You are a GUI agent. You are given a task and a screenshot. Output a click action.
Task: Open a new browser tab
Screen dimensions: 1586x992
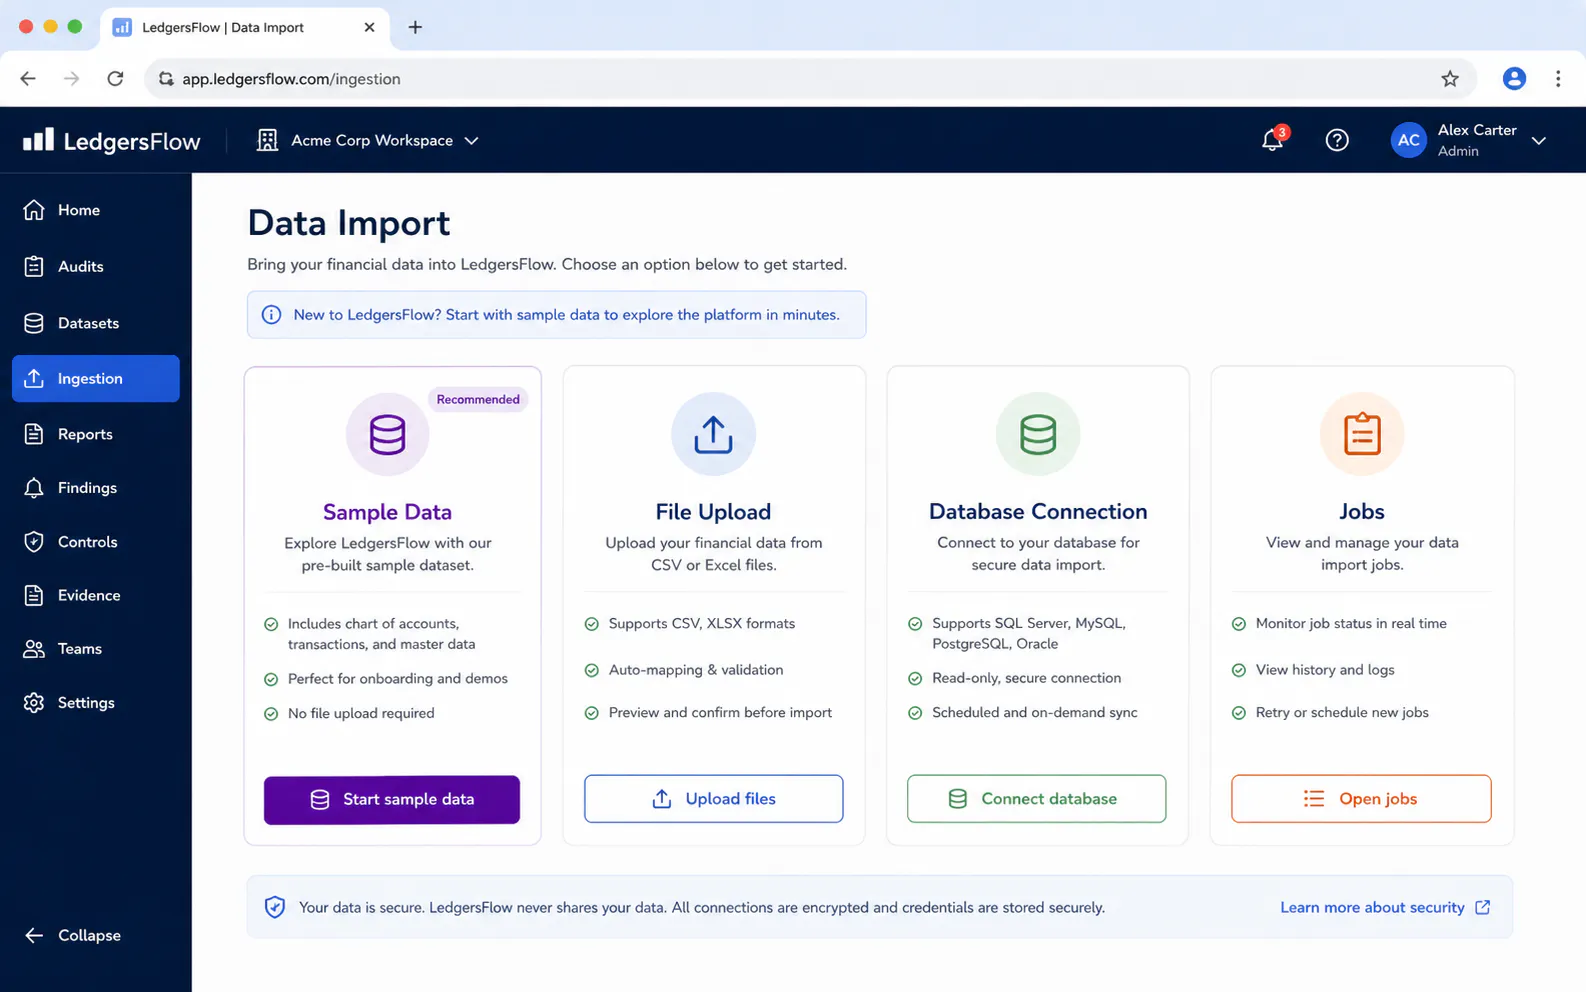pos(415,27)
